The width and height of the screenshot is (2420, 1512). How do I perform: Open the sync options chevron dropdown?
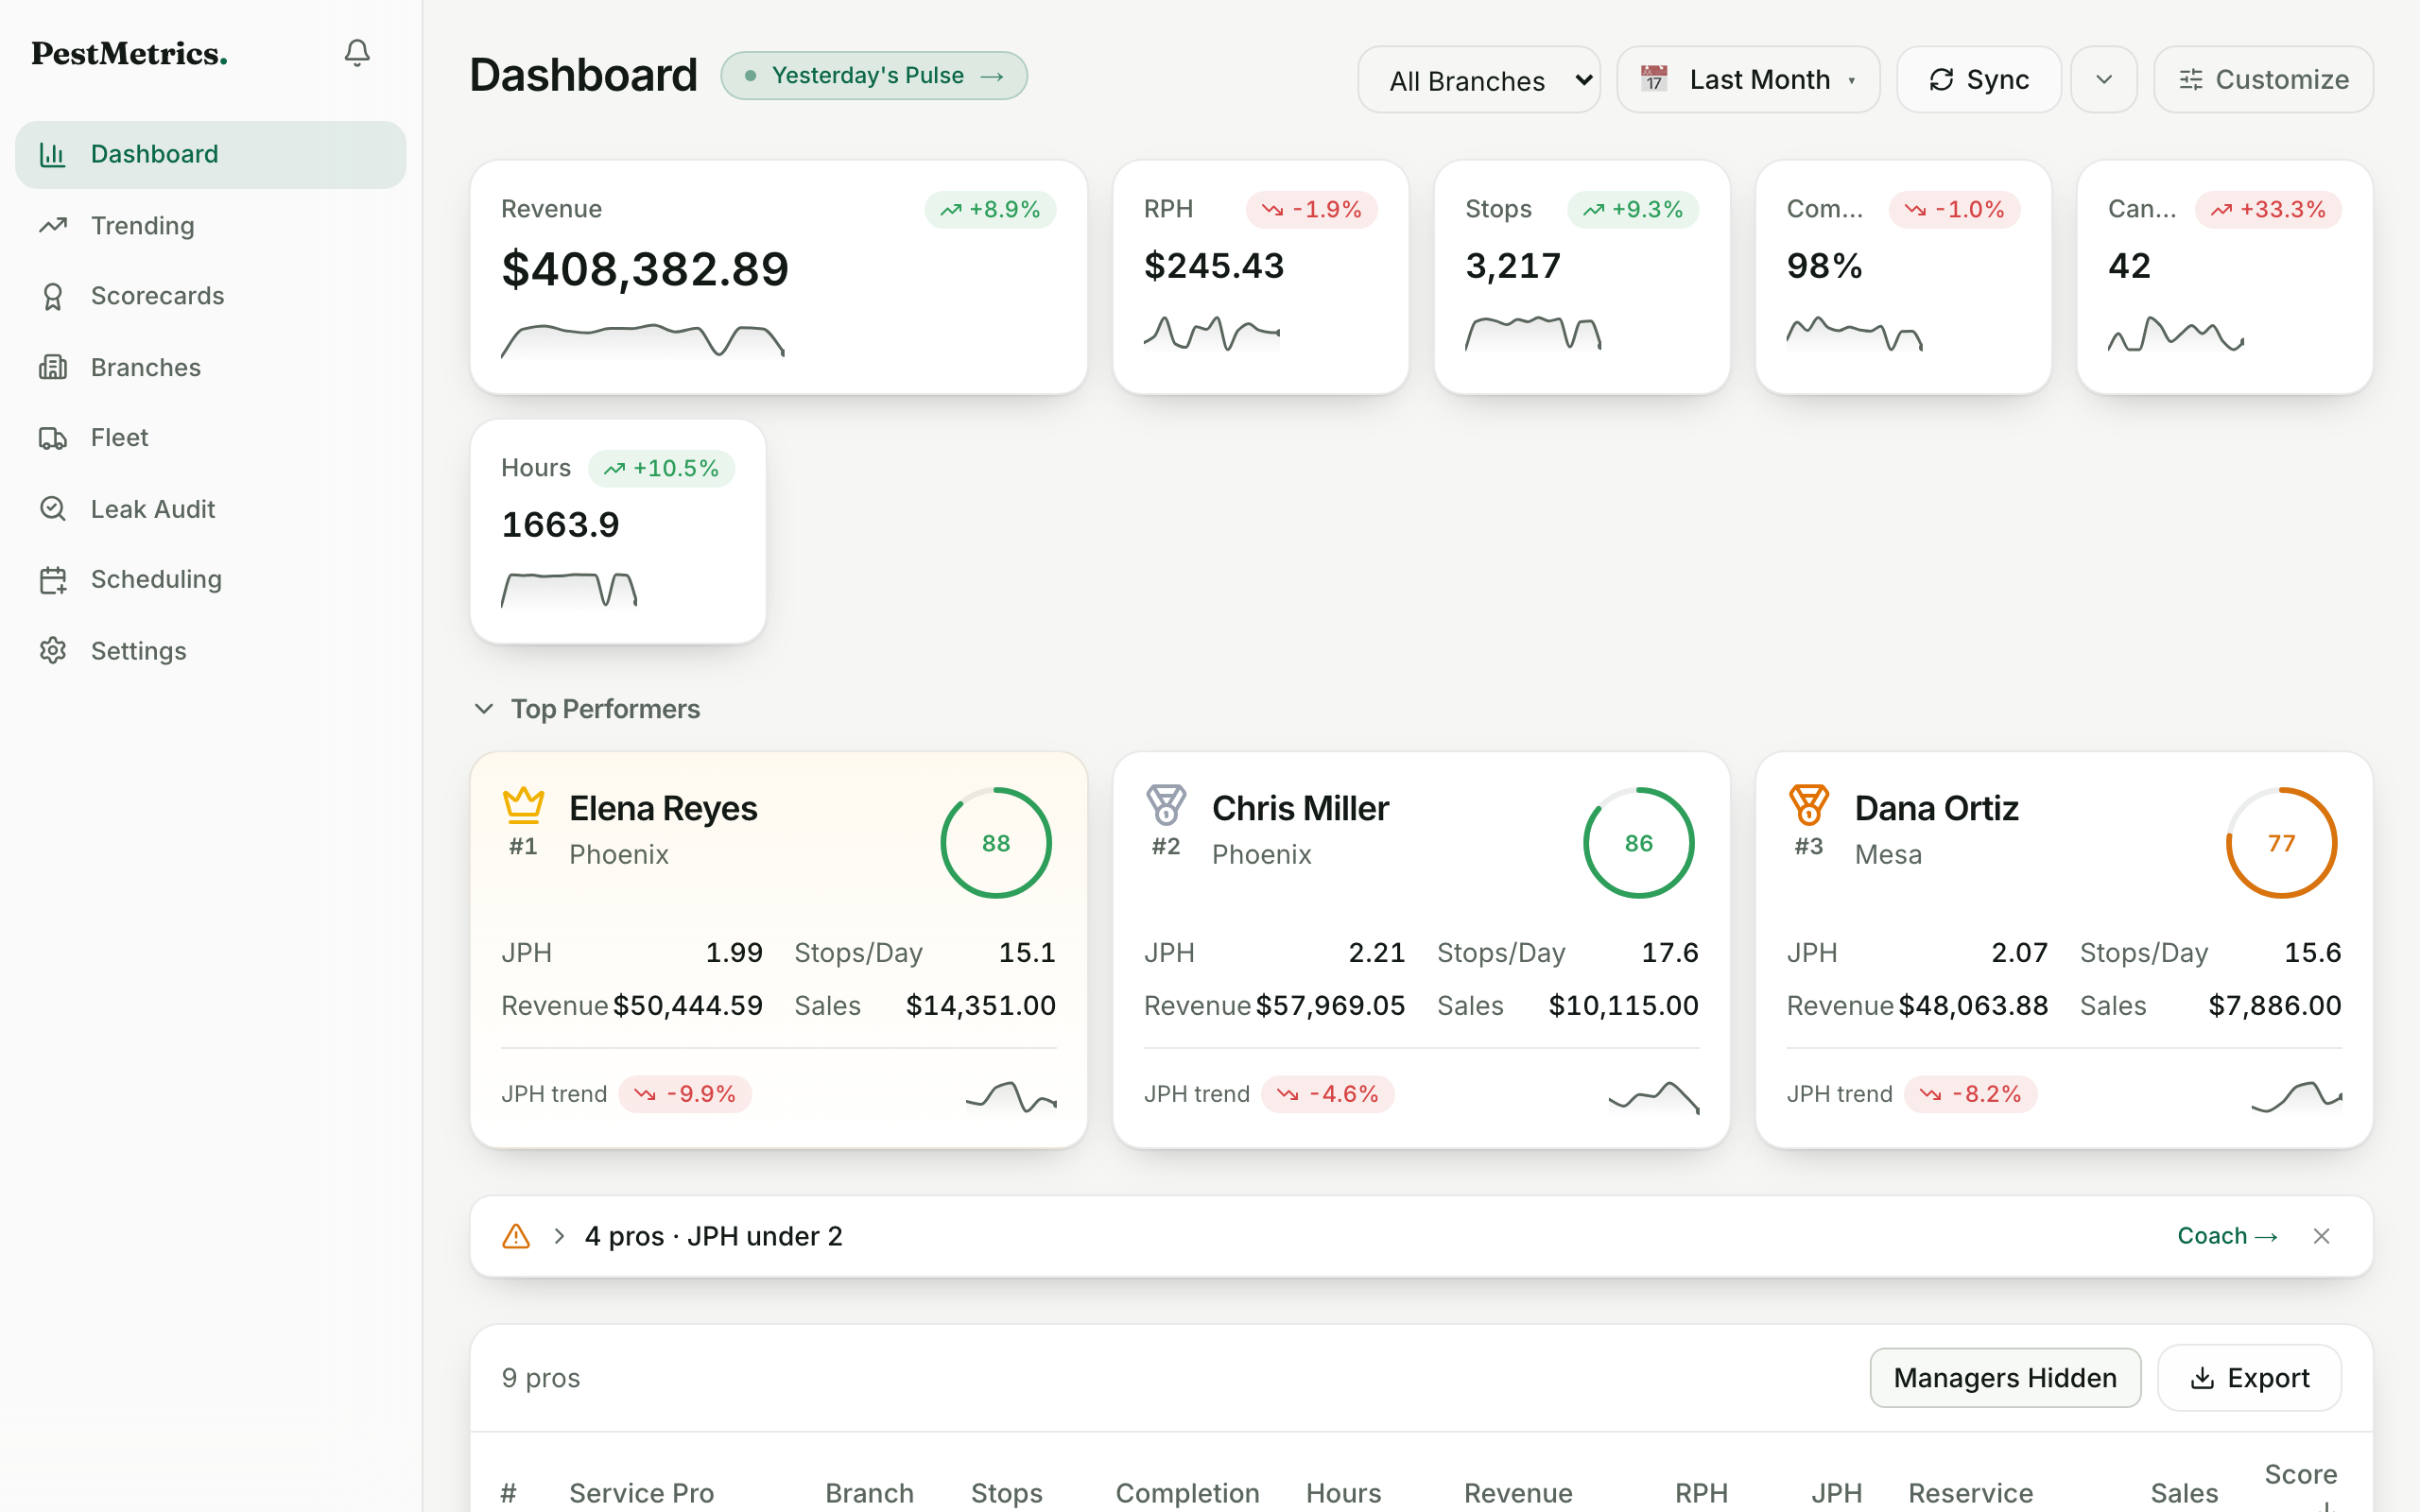click(x=2104, y=80)
